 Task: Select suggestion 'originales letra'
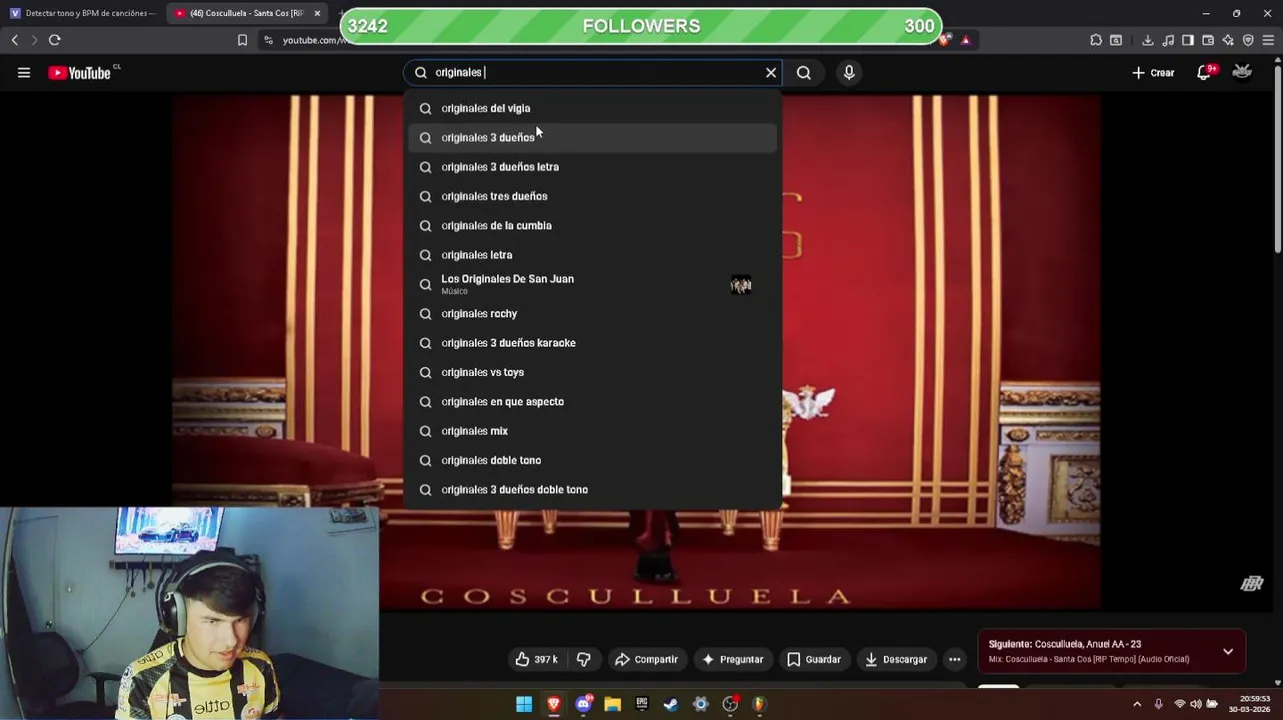pyautogui.click(x=593, y=255)
